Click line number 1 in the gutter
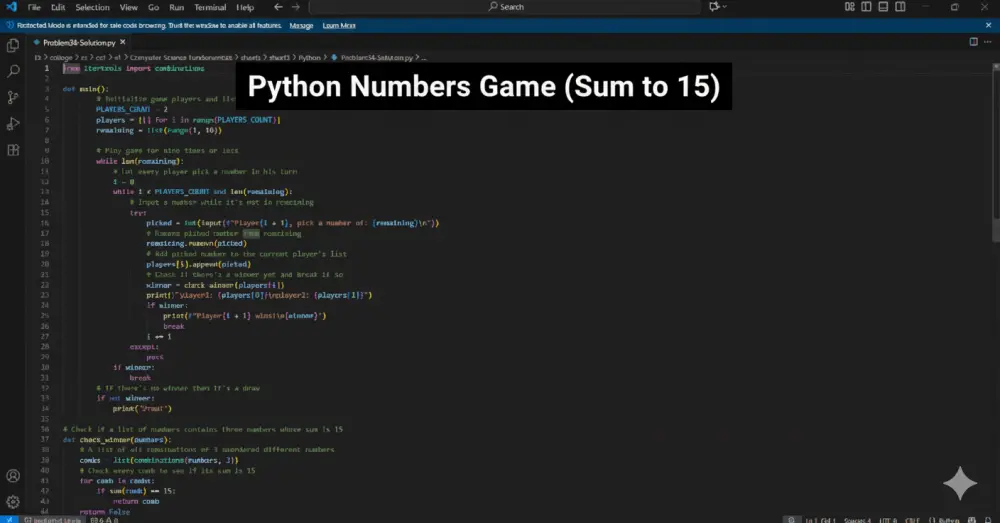The image size is (1000, 523). pos(46,68)
